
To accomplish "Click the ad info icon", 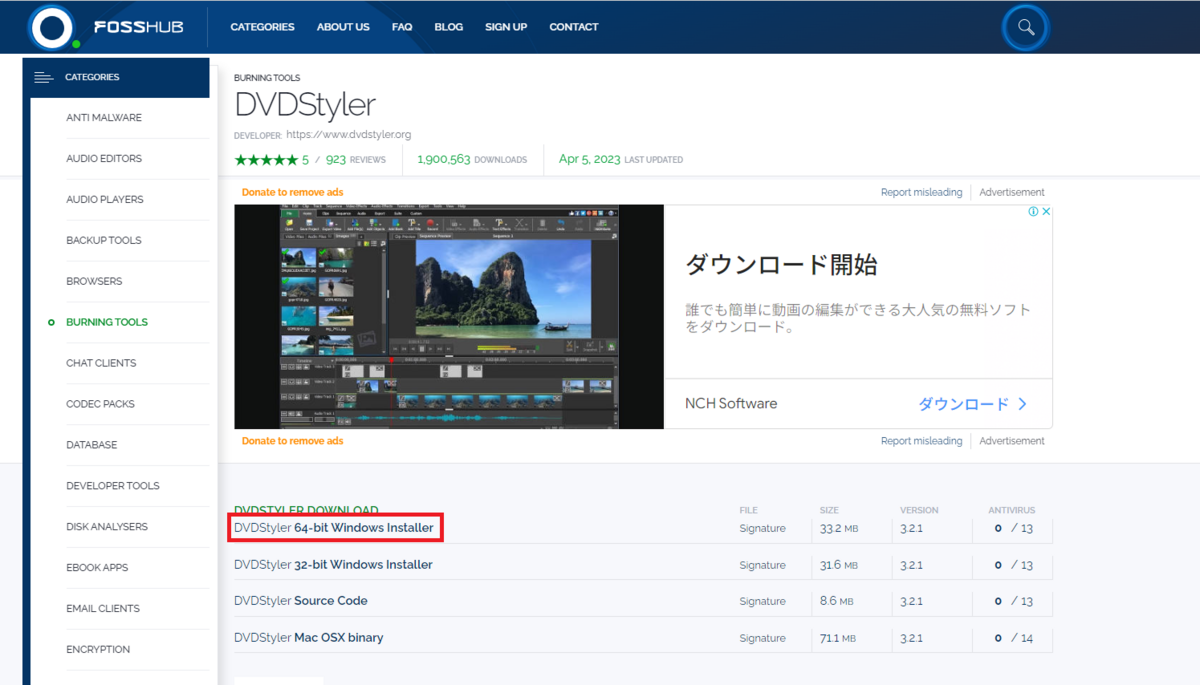I will coord(1034,211).
